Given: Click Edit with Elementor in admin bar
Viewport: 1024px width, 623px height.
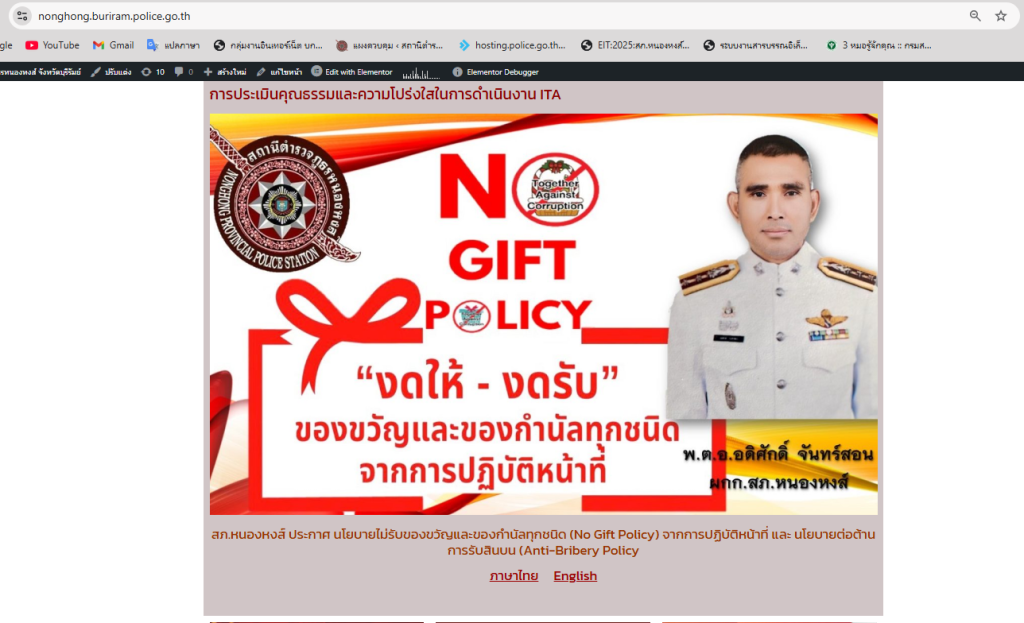Looking at the screenshot, I should click(x=352, y=72).
